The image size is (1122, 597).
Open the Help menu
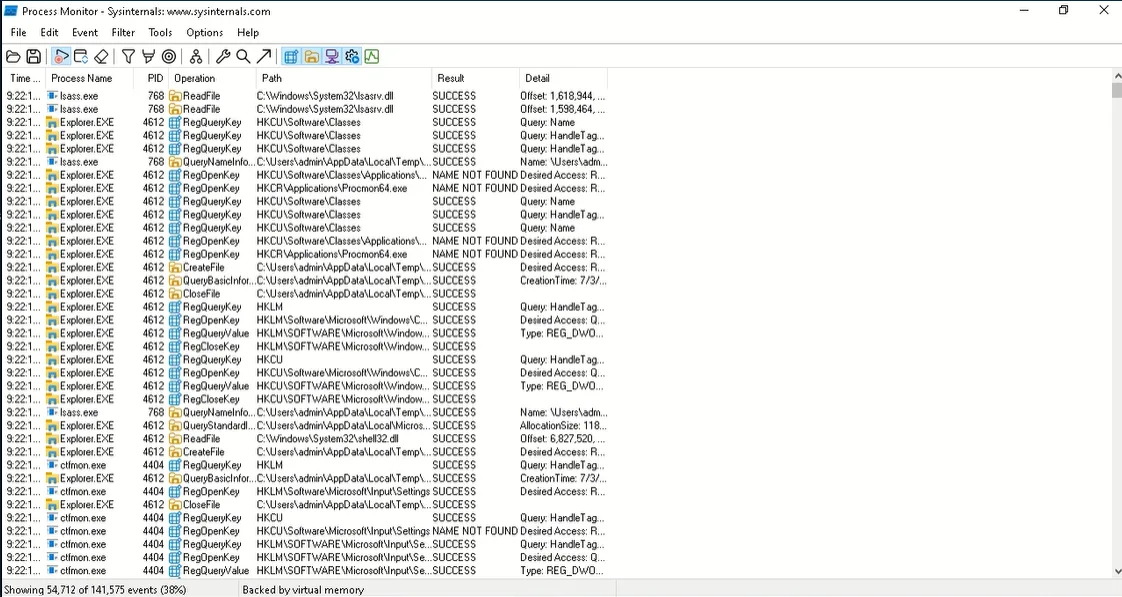click(x=248, y=32)
